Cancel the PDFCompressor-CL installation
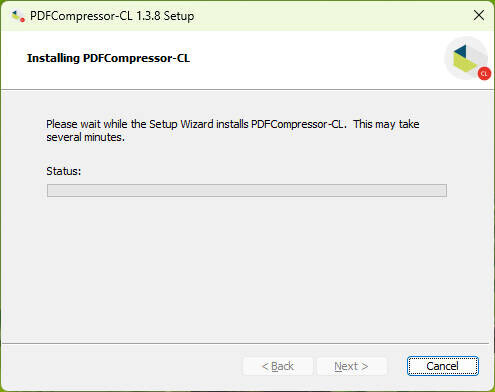The image size is (495, 392). click(443, 366)
